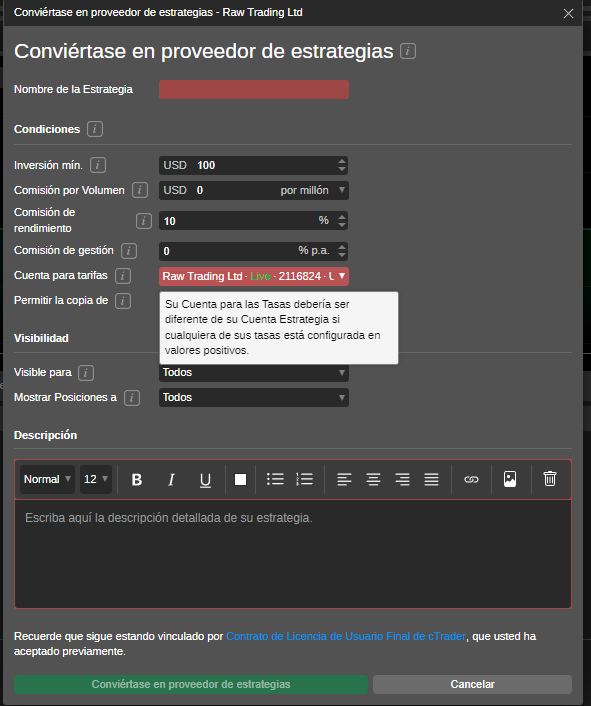Clear description with the trash icon
Screen dimensions: 591x706
[x=550, y=479]
